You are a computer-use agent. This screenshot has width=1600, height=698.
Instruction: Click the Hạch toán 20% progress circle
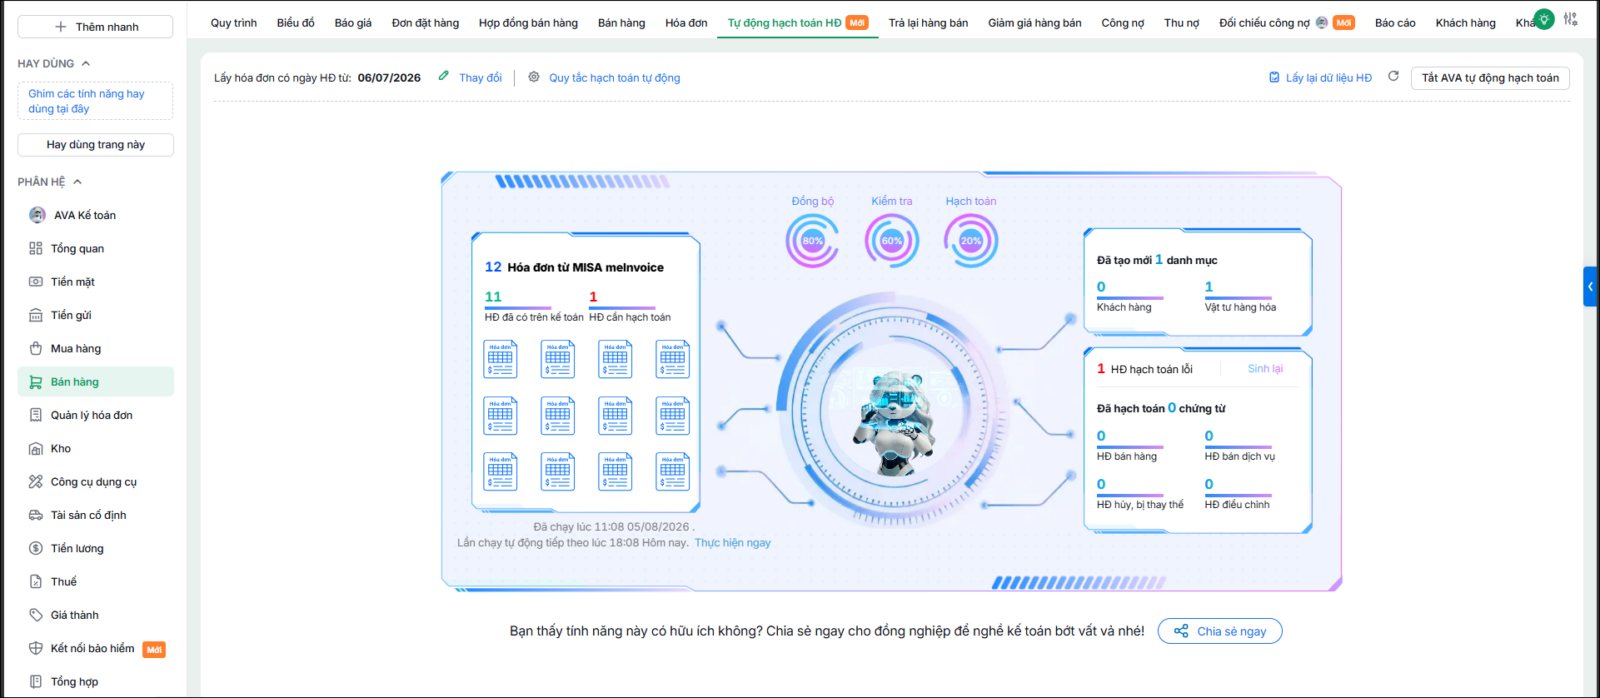970,241
